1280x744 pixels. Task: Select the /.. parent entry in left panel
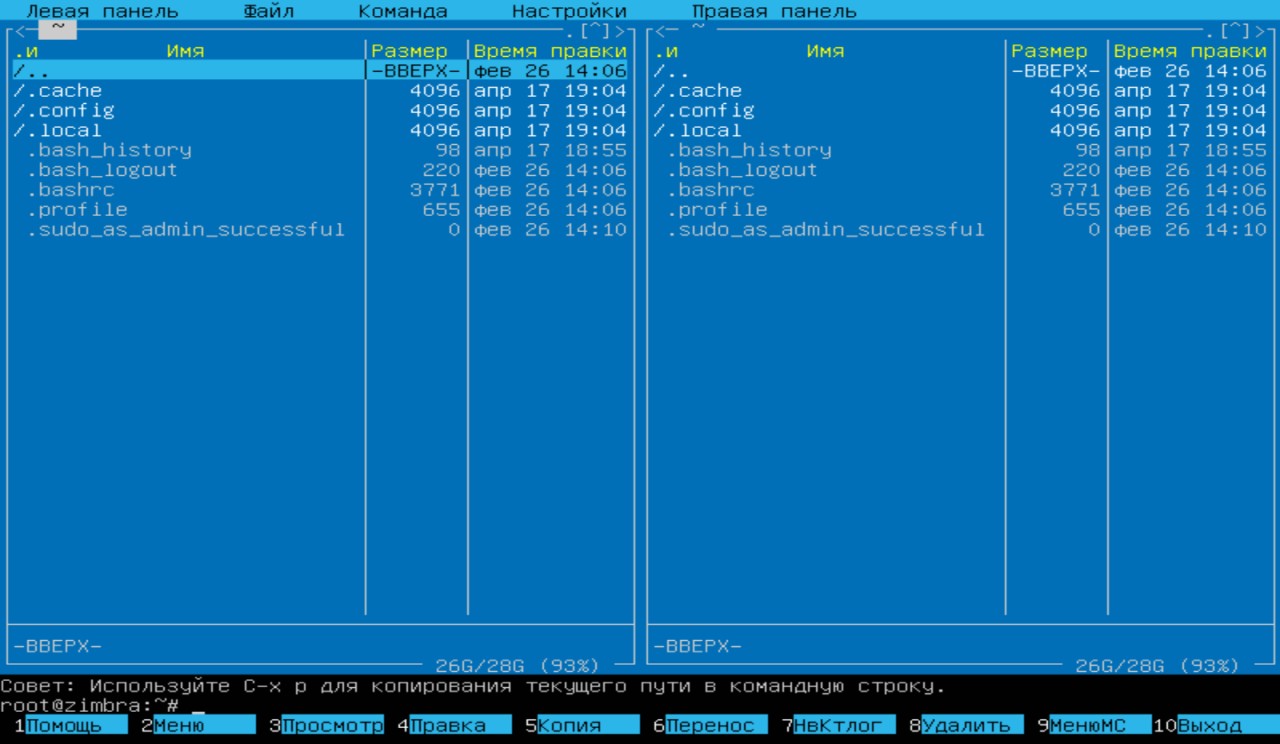(x=320, y=71)
